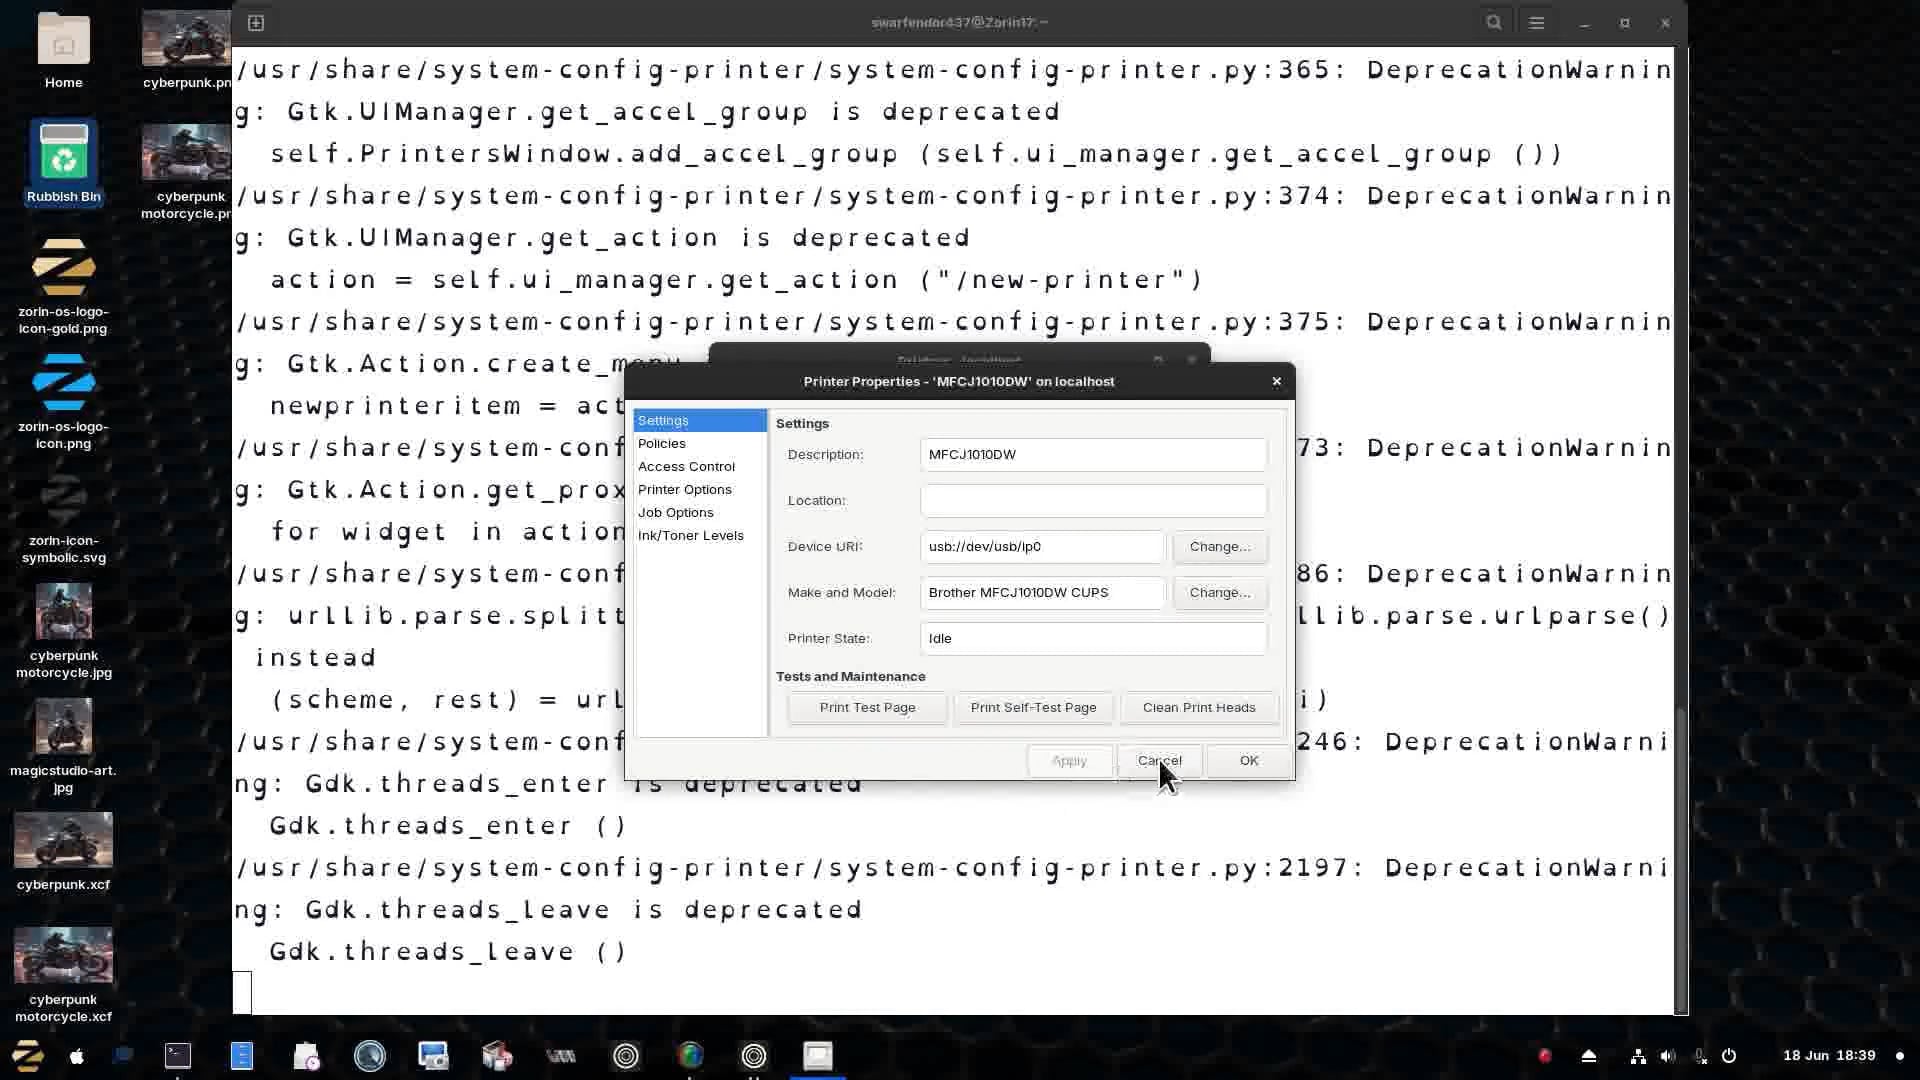Click the Print Test Page button
The height and width of the screenshot is (1080, 1920).
[867, 707]
